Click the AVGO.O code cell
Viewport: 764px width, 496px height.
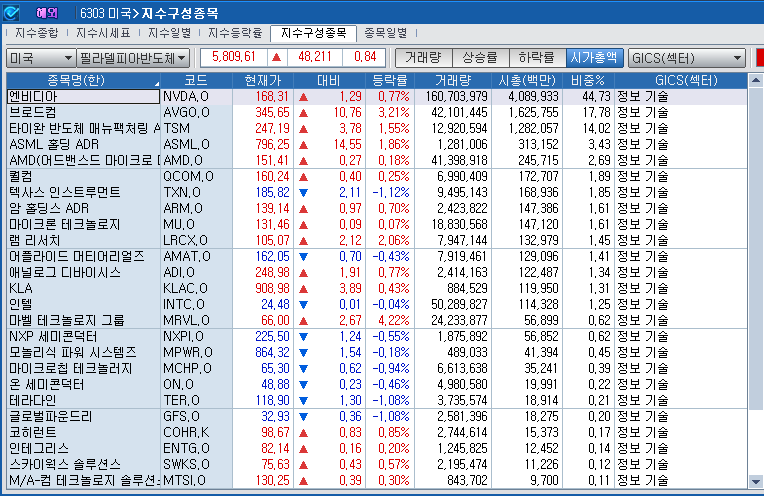pyautogui.click(x=196, y=113)
